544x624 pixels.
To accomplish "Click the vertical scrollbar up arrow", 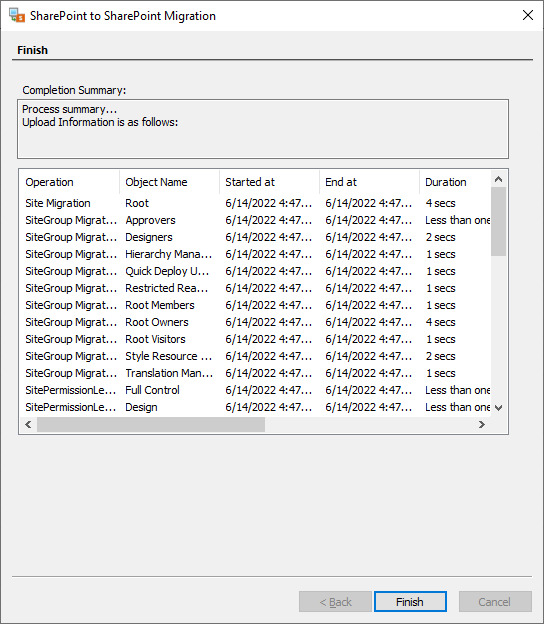I will pyautogui.click(x=498, y=179).
